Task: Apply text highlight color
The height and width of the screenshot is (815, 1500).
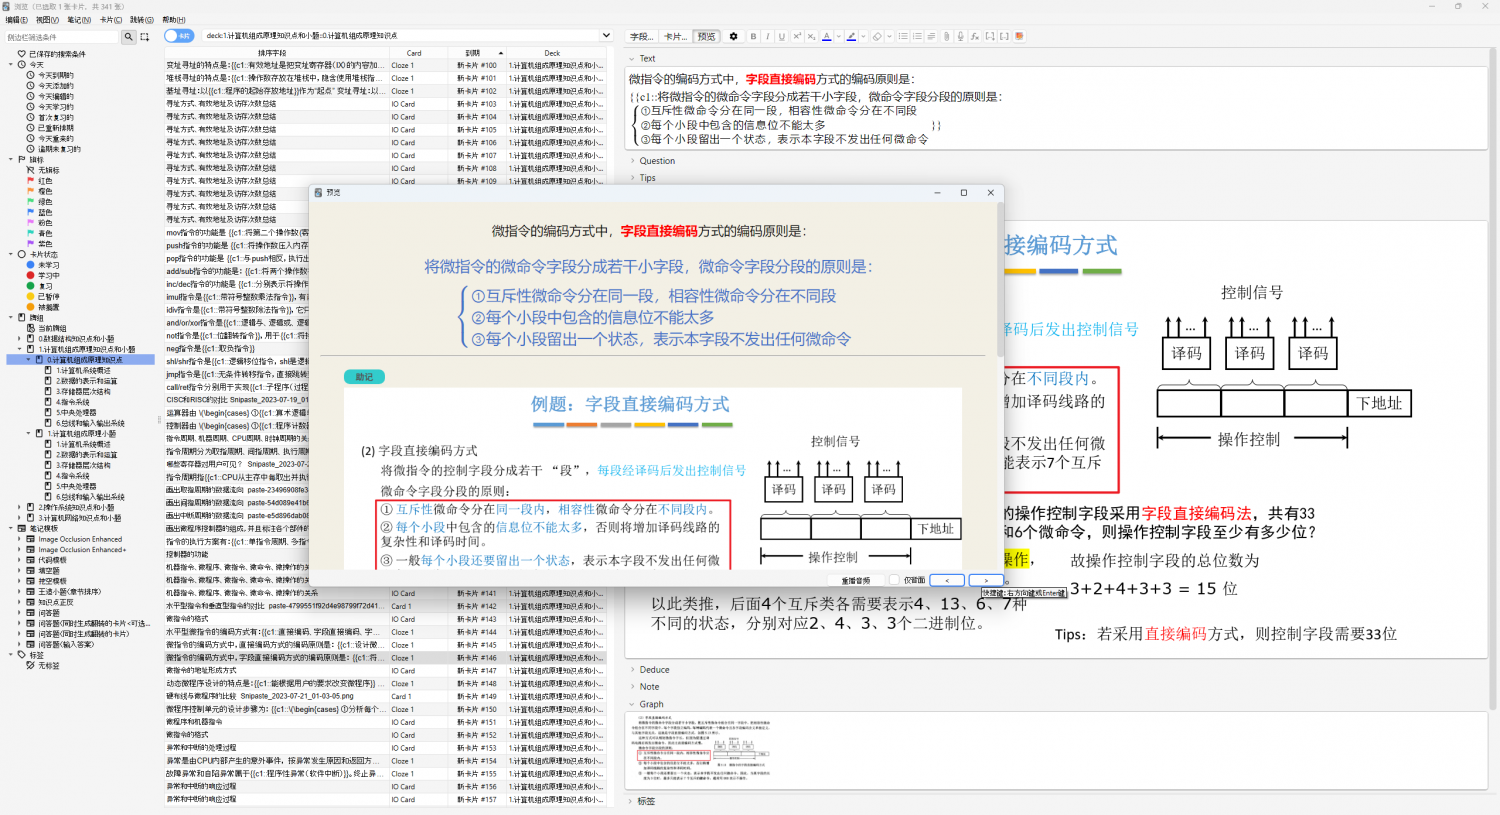Action: (851, 36)
